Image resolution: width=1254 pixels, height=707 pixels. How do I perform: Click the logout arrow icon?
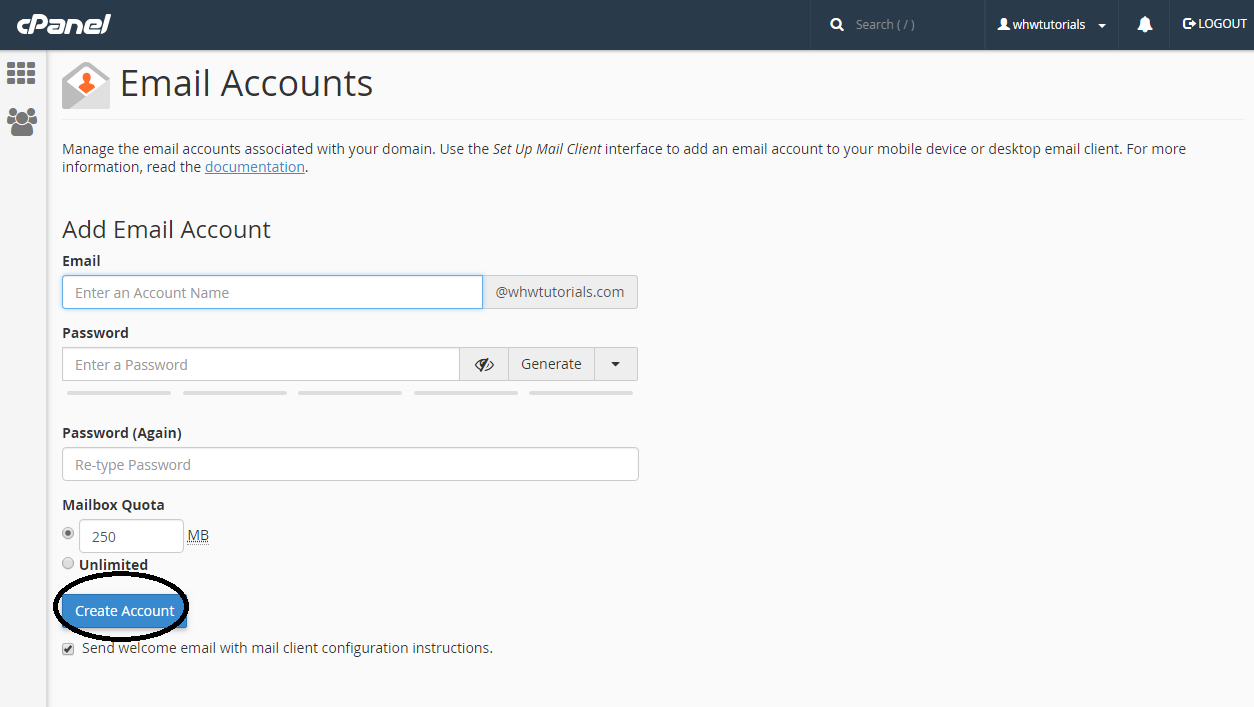click(x=1189, y=24)
